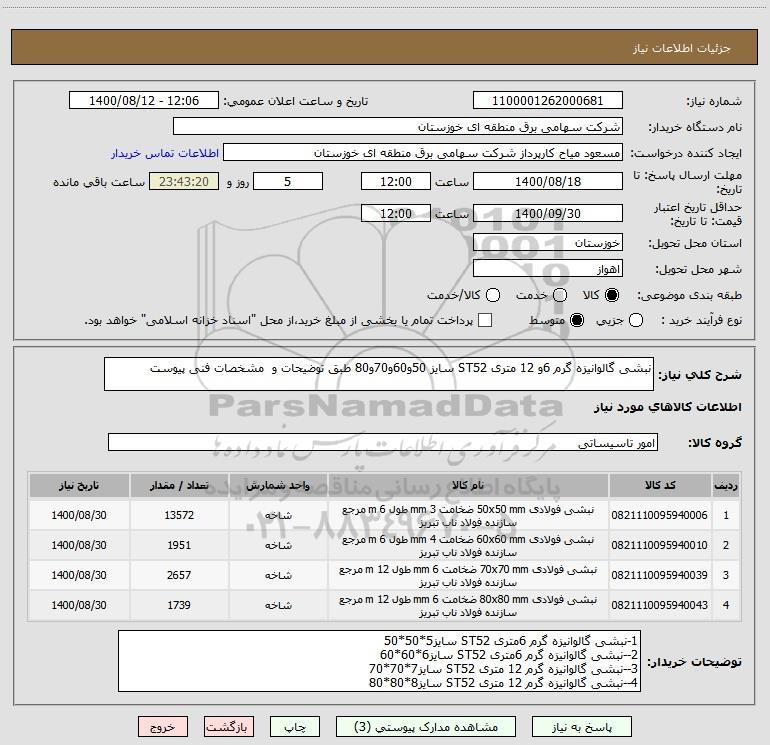Click the مشاهده مدارک پیوستی (3) button
770x745 pixels.
[426, 727]
